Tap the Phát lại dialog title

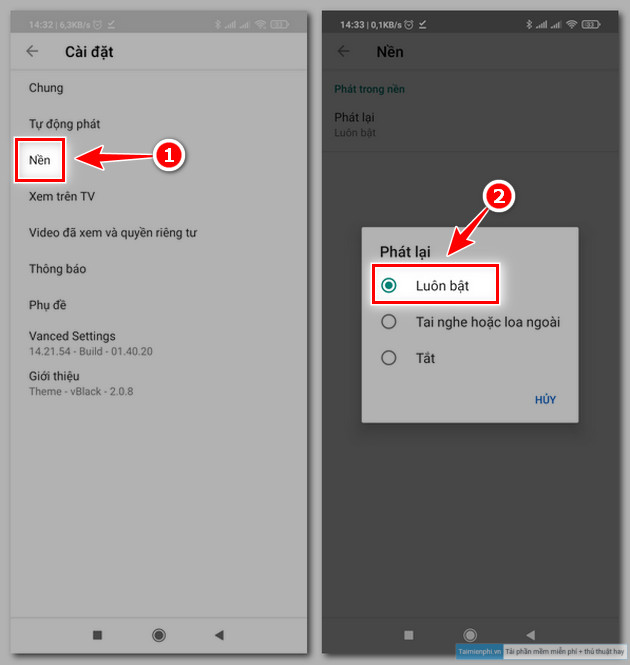[405, 251]
